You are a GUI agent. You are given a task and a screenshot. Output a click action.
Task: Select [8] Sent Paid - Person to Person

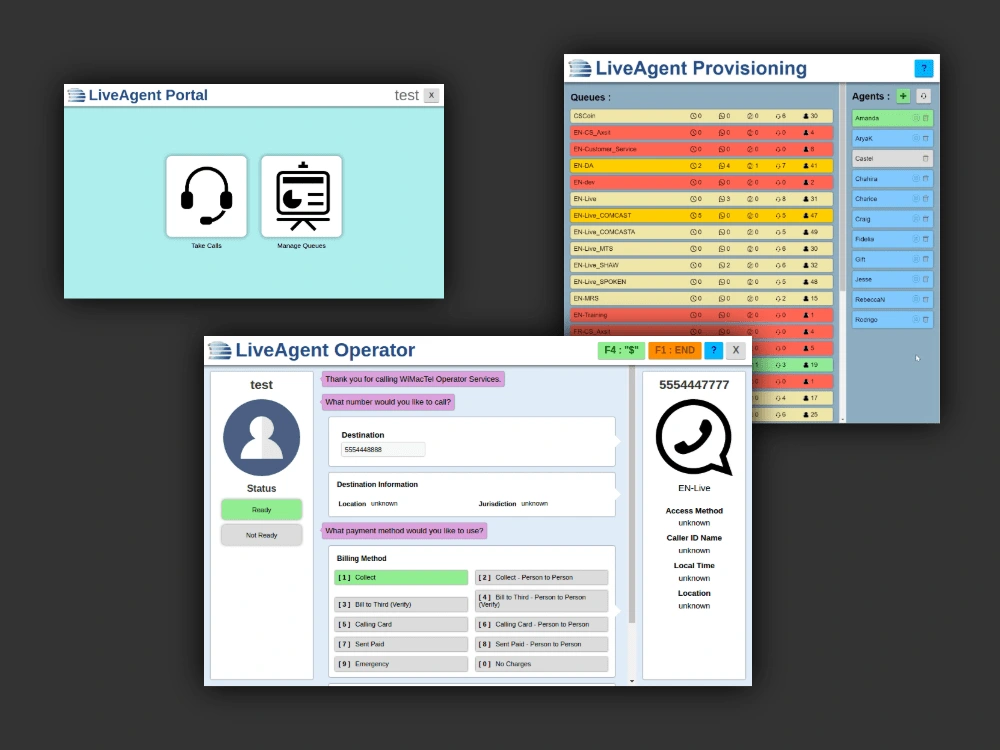point(541,644)
